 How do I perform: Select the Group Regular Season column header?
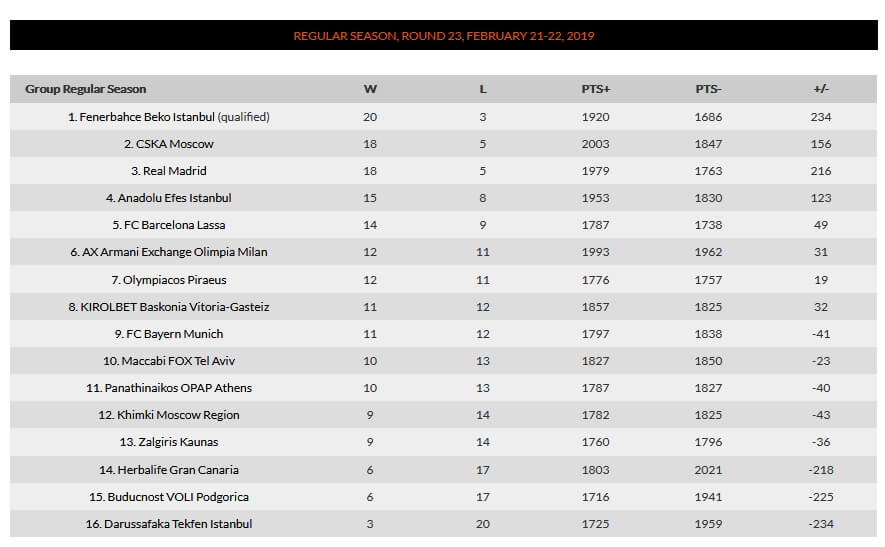(85, 89)
